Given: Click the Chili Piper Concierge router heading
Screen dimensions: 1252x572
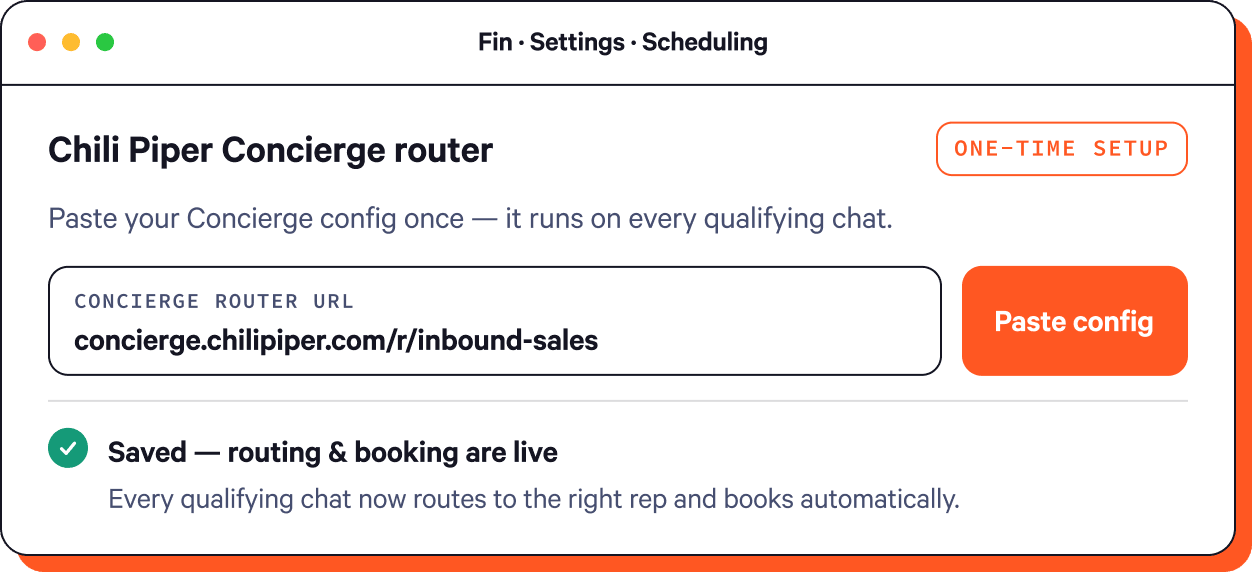Looking at the screenshot, I should point(271,150).
